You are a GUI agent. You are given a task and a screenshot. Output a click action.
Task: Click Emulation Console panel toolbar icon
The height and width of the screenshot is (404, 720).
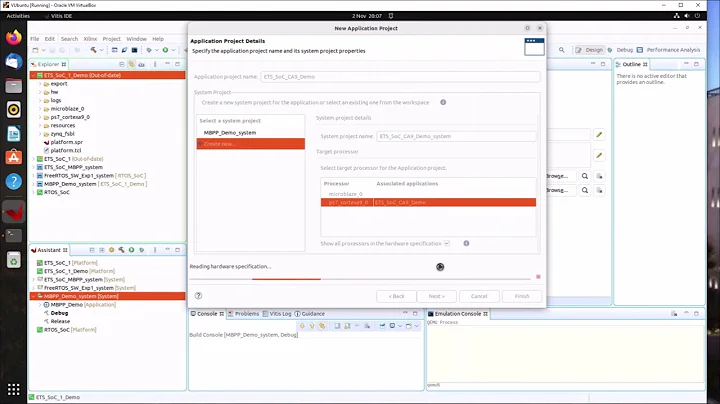tap(674, 314)
